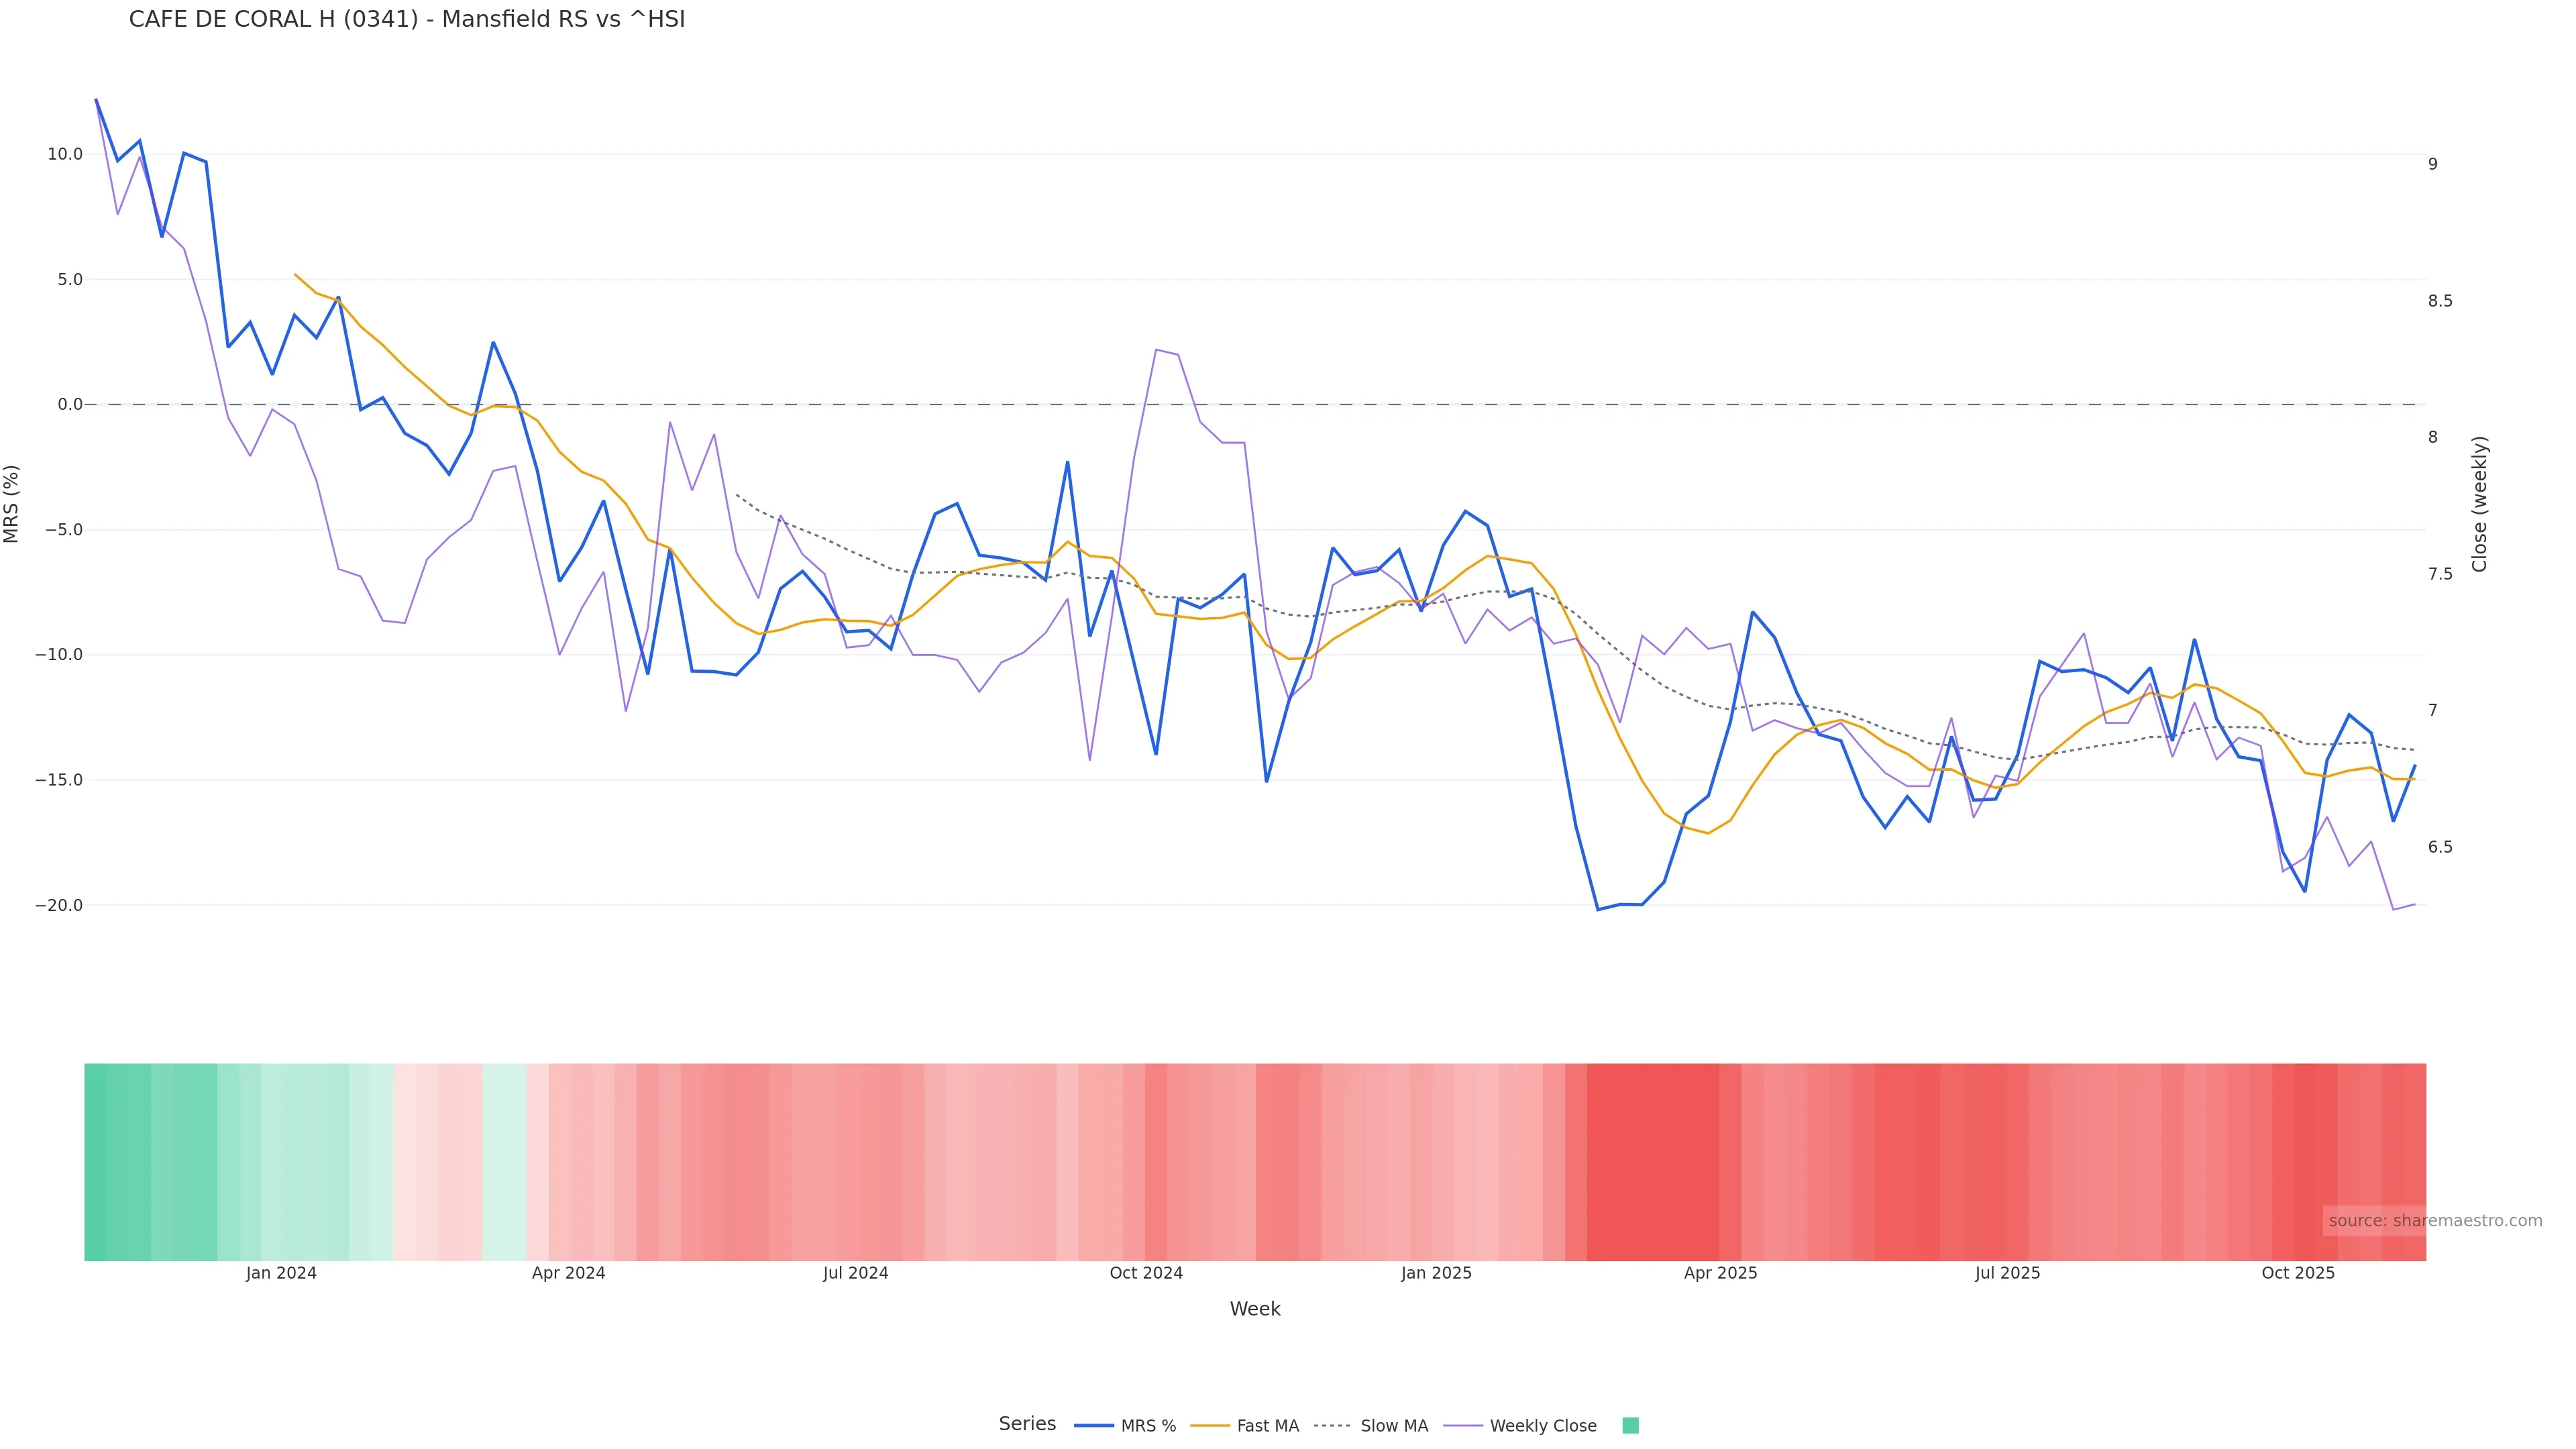Click the Close (weekly) axis title
The width and height of the screenshot is (2576, 1449).
(x=2479, y=504)
